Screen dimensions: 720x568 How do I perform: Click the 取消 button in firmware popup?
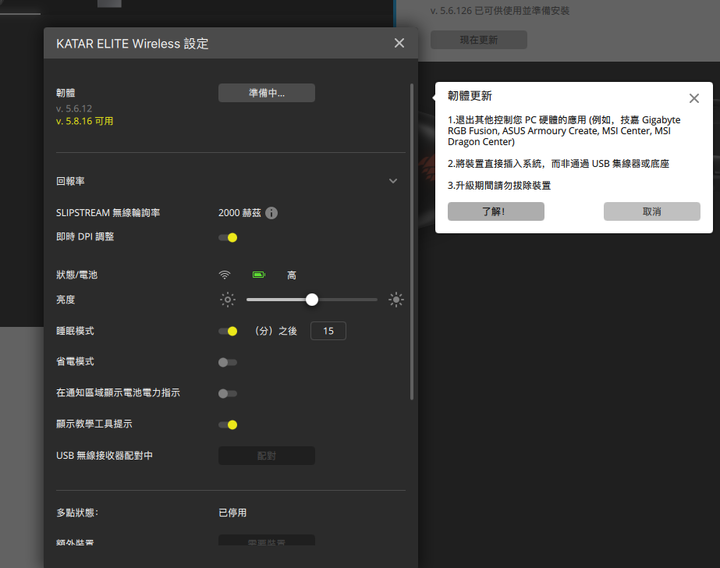click(x=652, y=212)
